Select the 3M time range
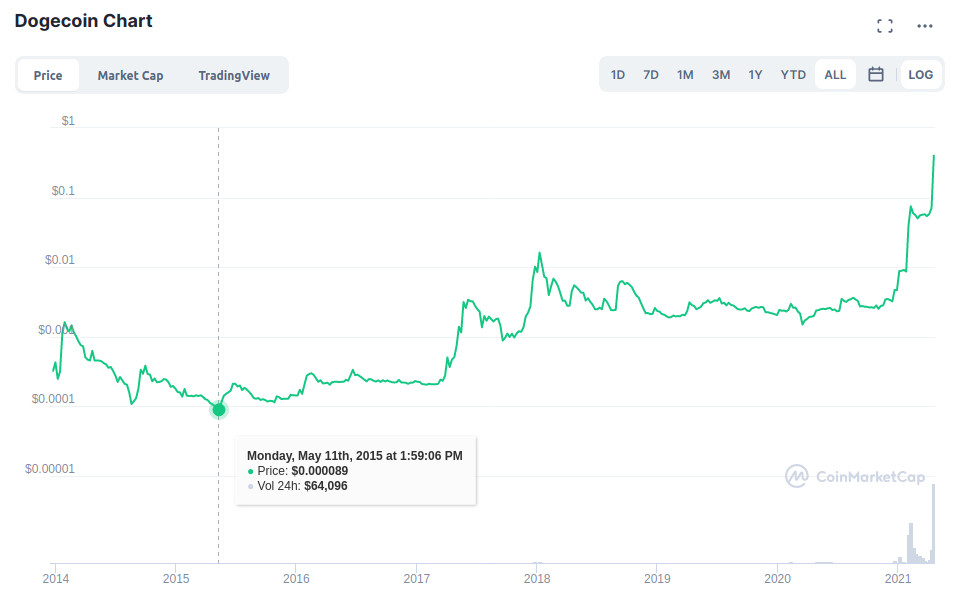This screenshot has width=963, height=598. point(721,75)
